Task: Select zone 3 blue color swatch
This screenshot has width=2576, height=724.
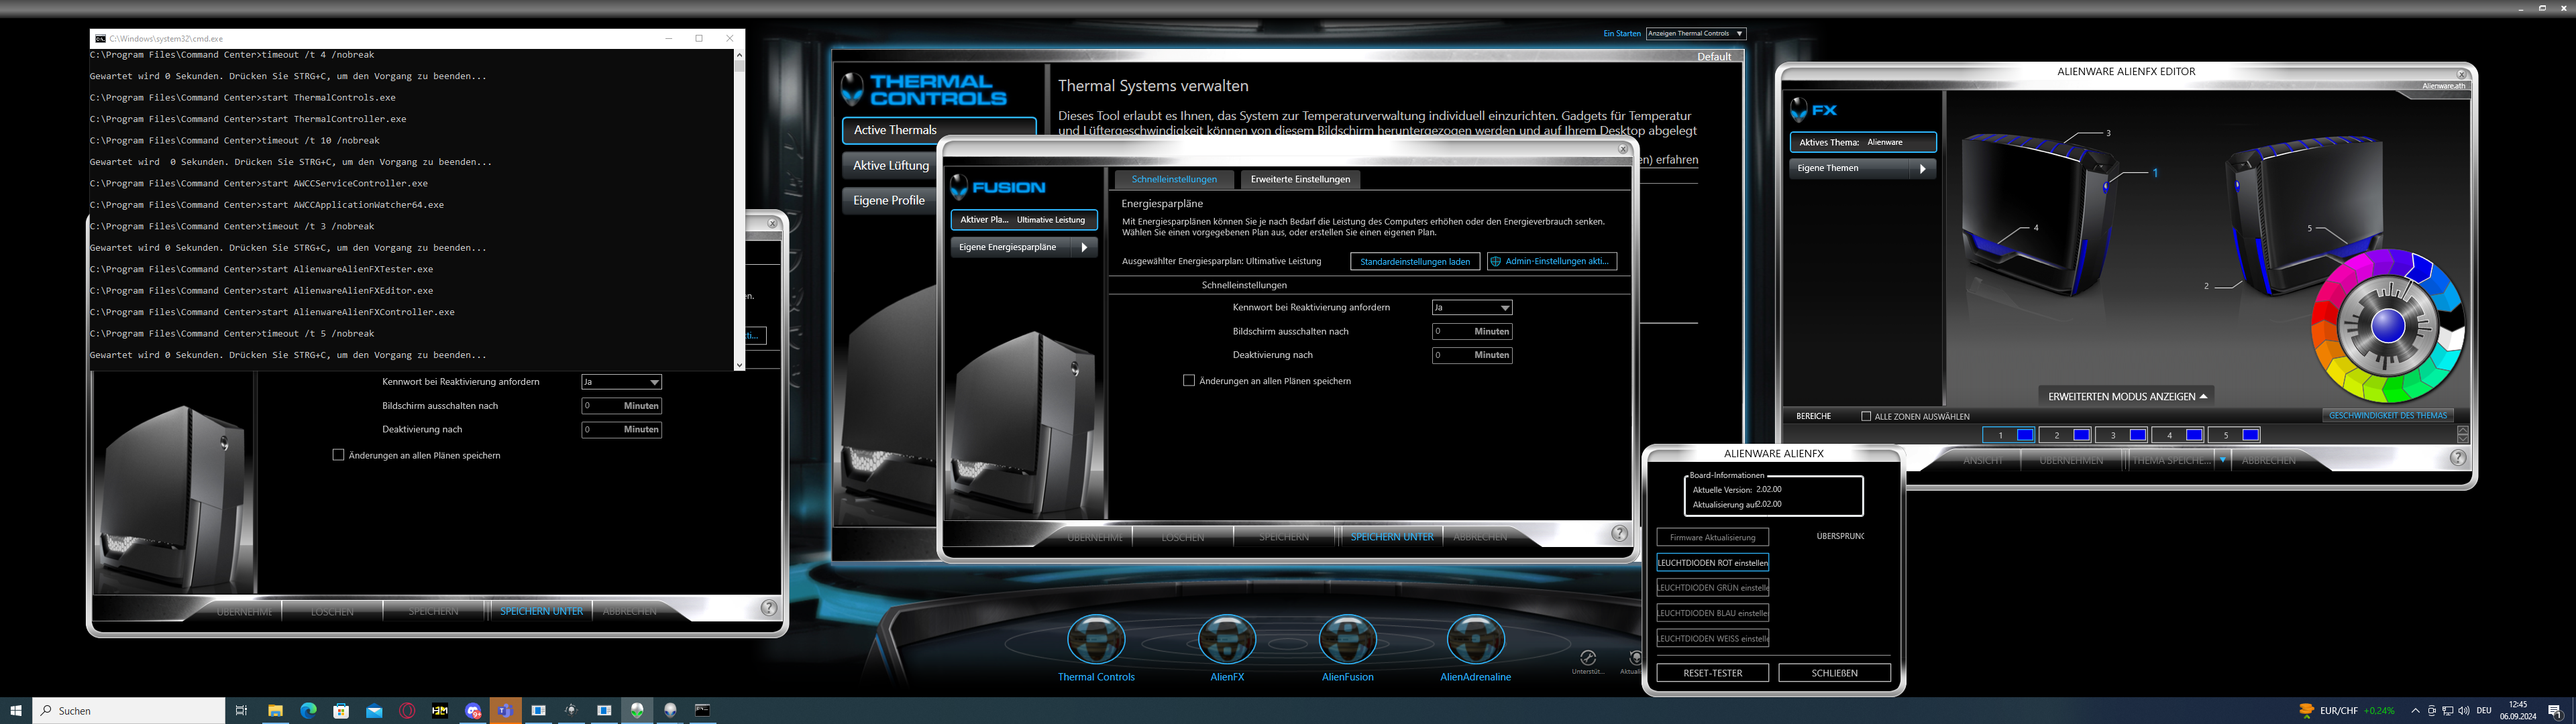Action: (x=2138, y=435)
